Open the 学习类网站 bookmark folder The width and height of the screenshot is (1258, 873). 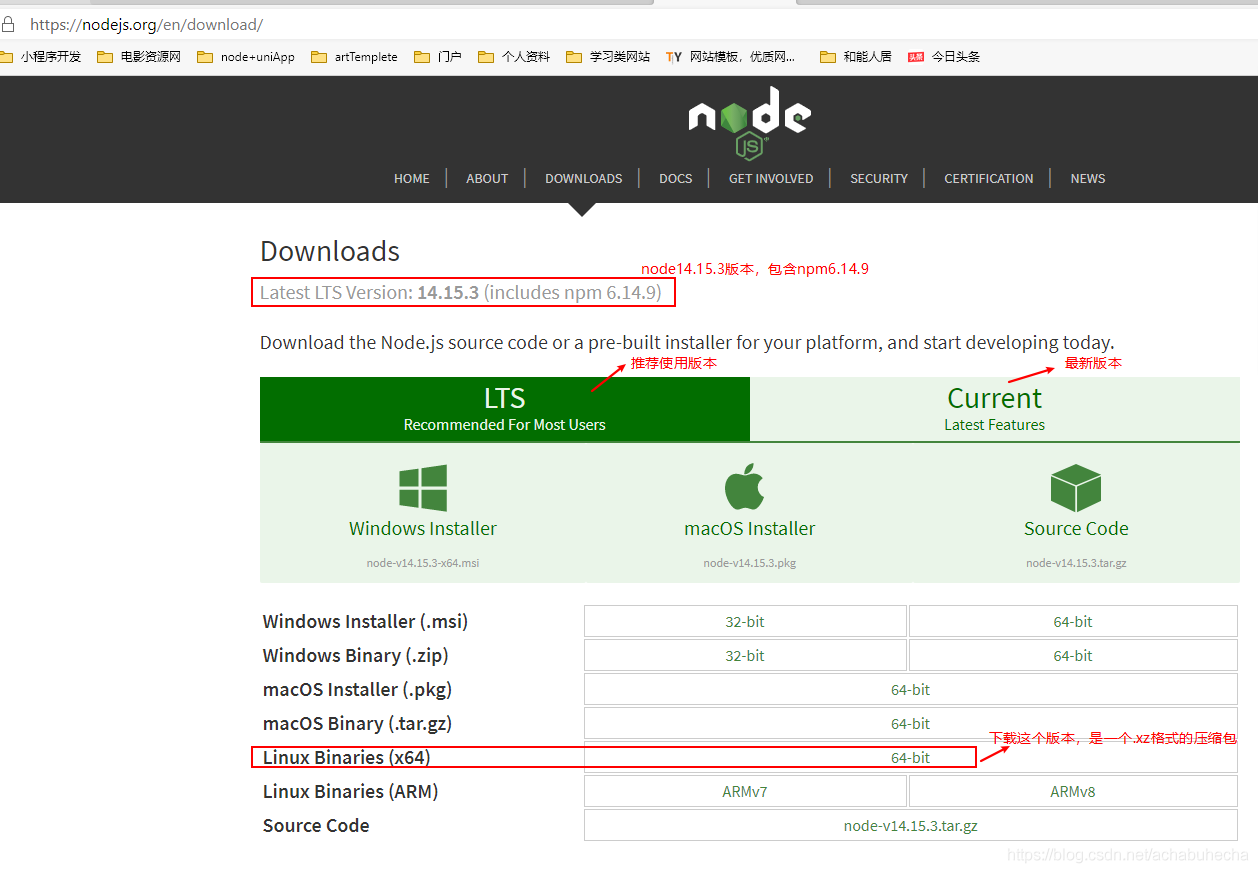coord(608,57)
